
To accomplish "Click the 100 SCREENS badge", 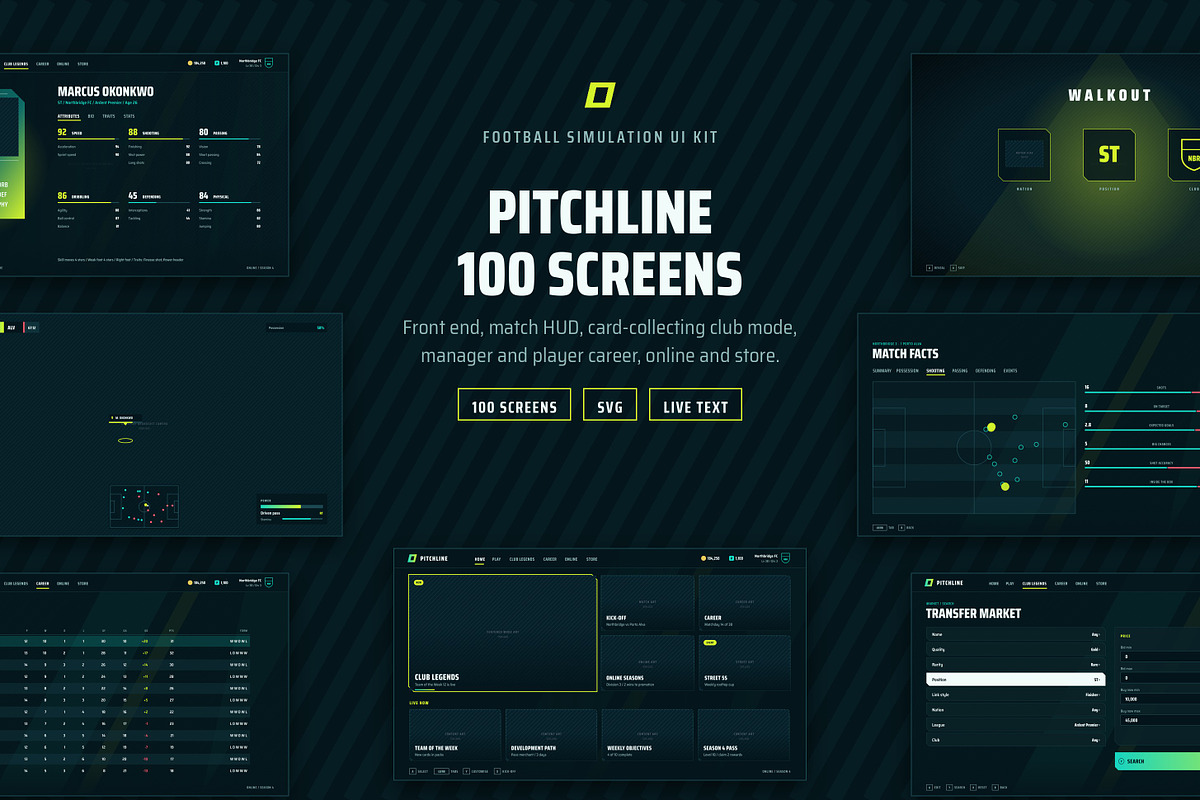I will pos(514,404).
